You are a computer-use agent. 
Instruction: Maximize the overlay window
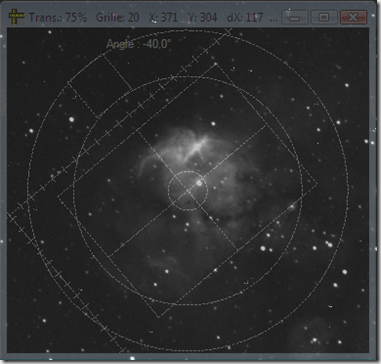point(324,17)
